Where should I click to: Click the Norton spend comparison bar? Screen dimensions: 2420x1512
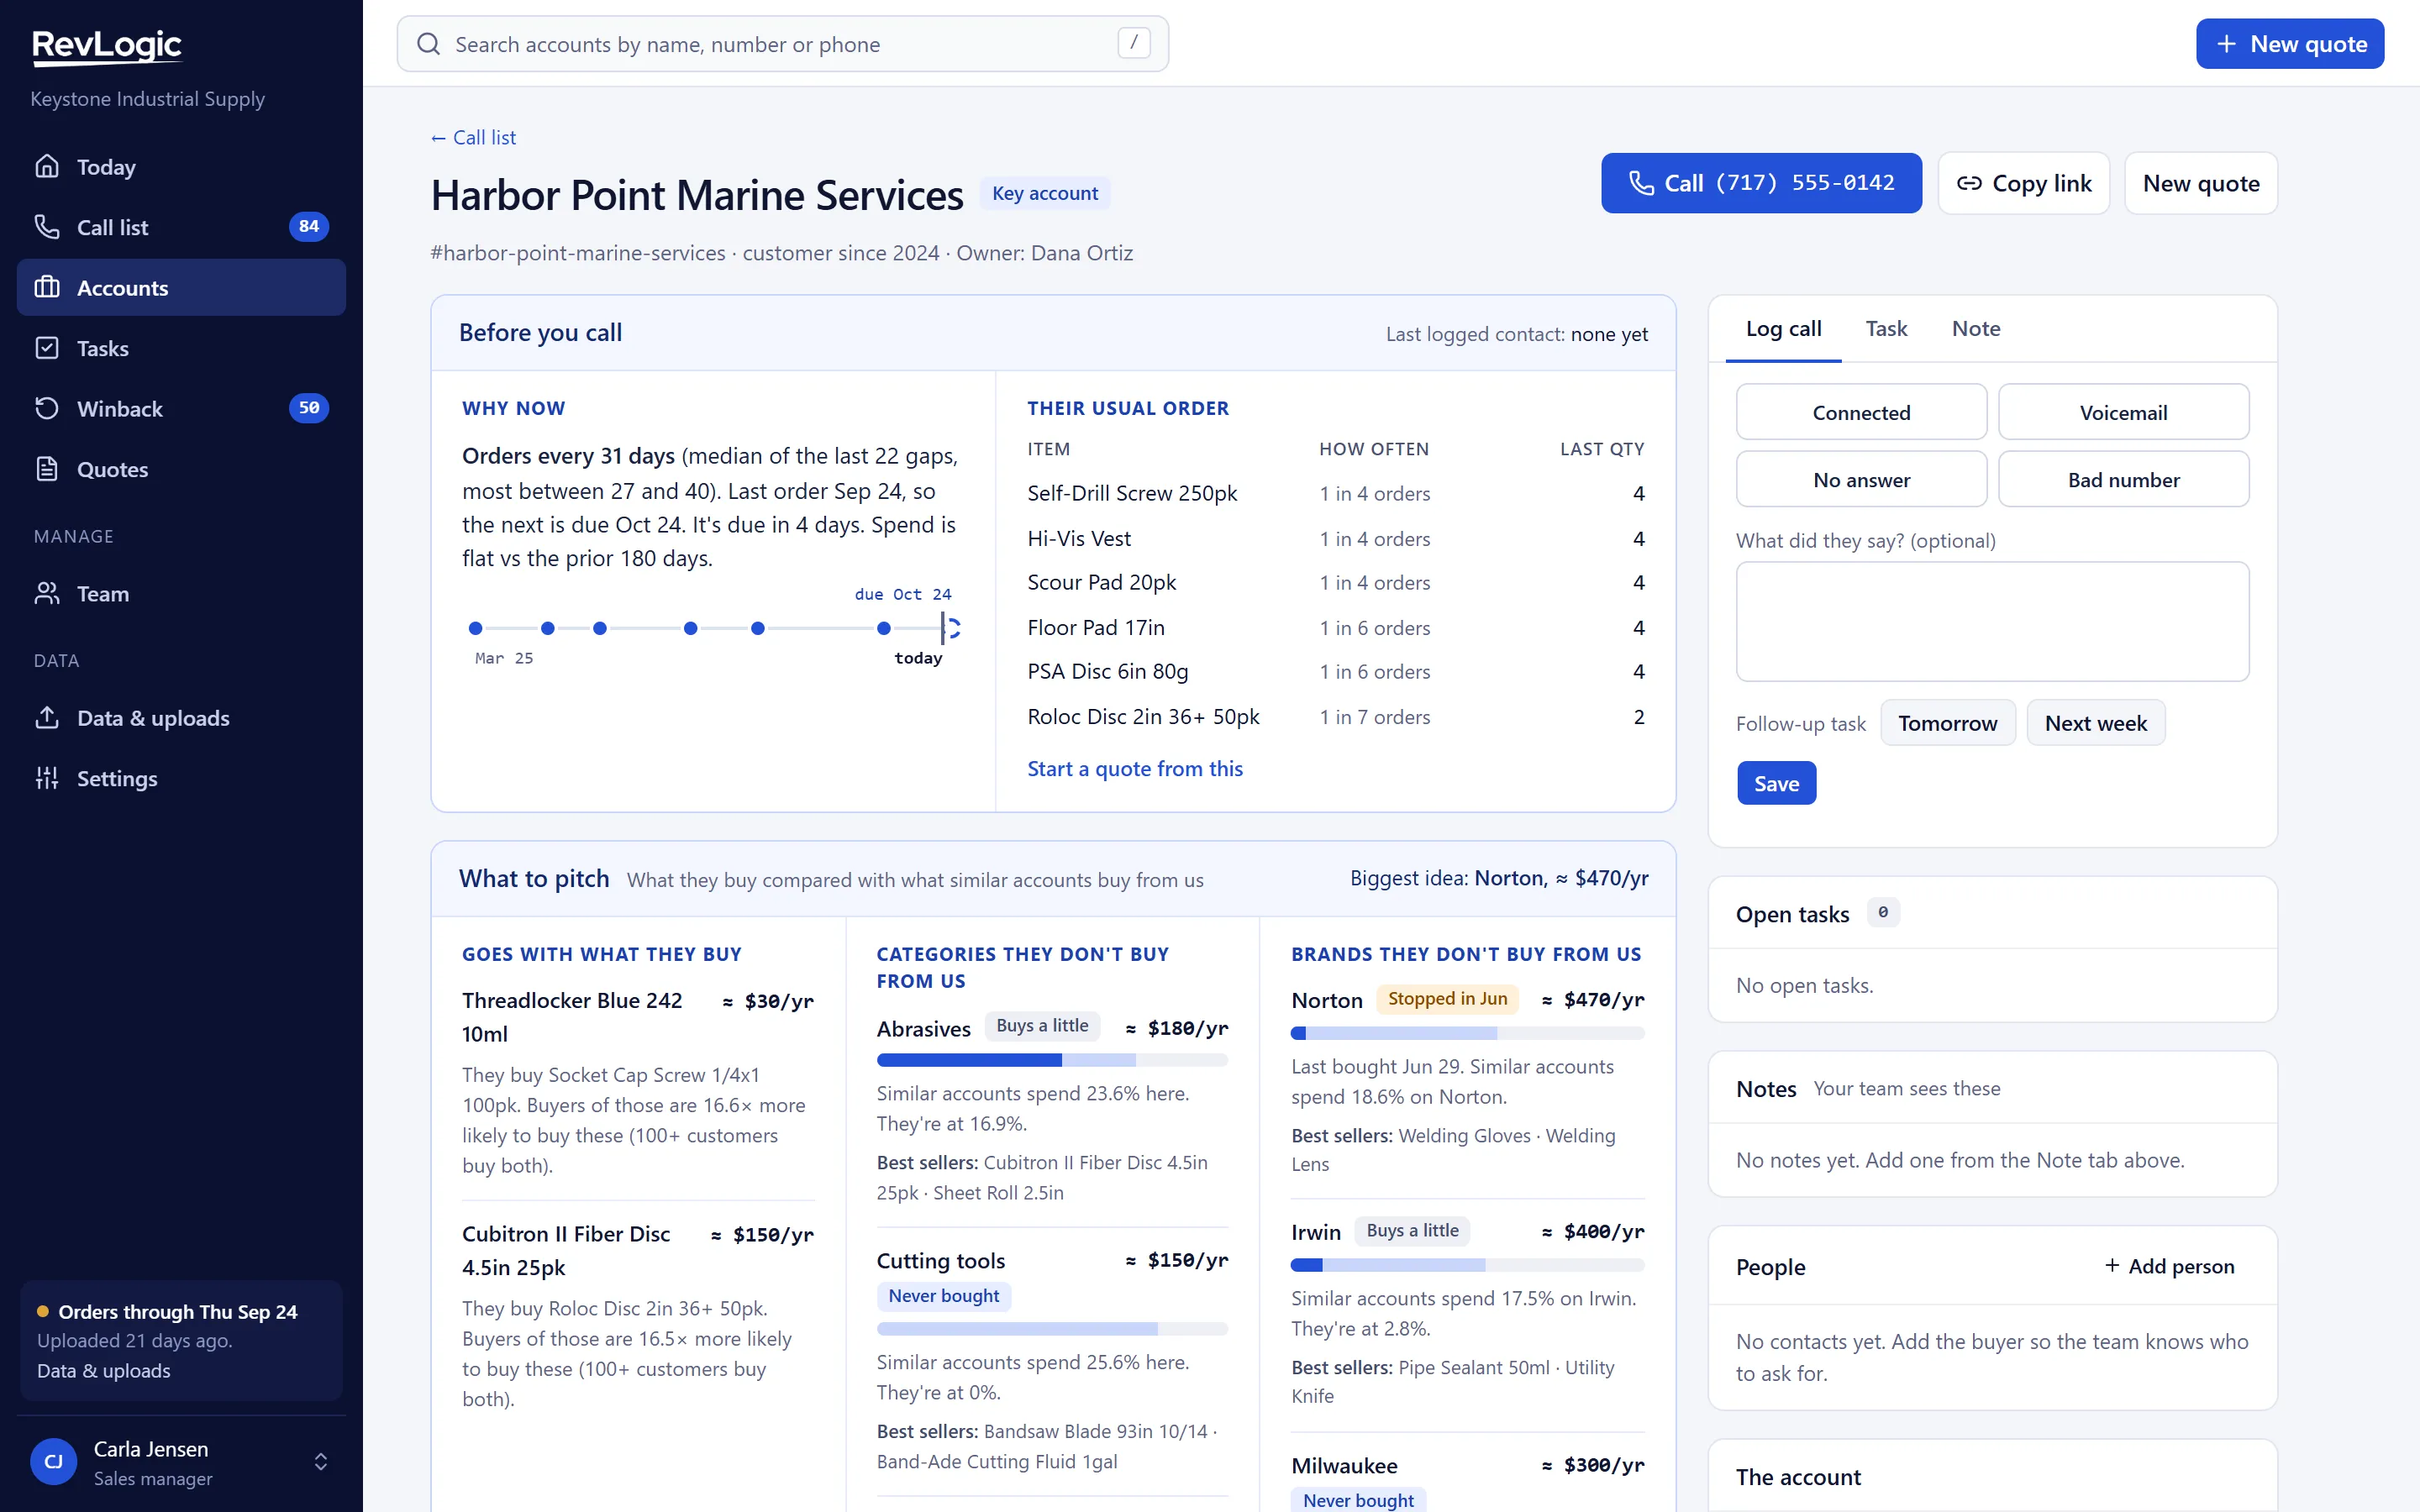(x=1467, y=1033)
